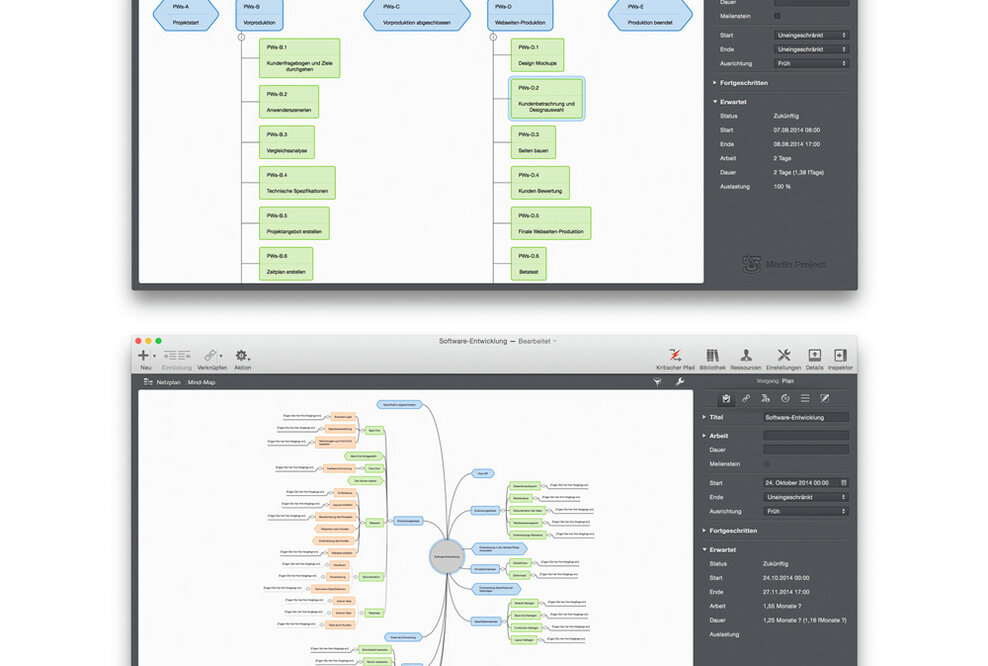
Task: Open the Aktion gear menu
Action: (240, 357)
